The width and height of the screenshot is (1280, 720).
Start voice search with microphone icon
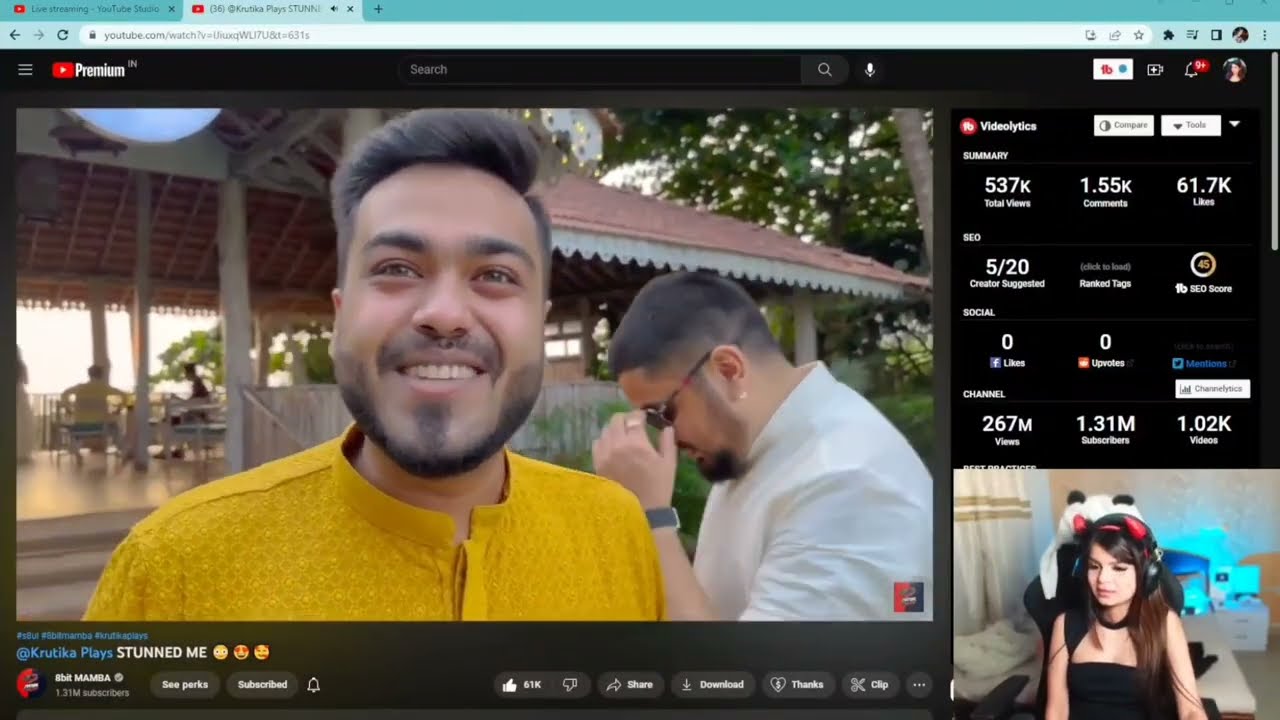point(870,69)
